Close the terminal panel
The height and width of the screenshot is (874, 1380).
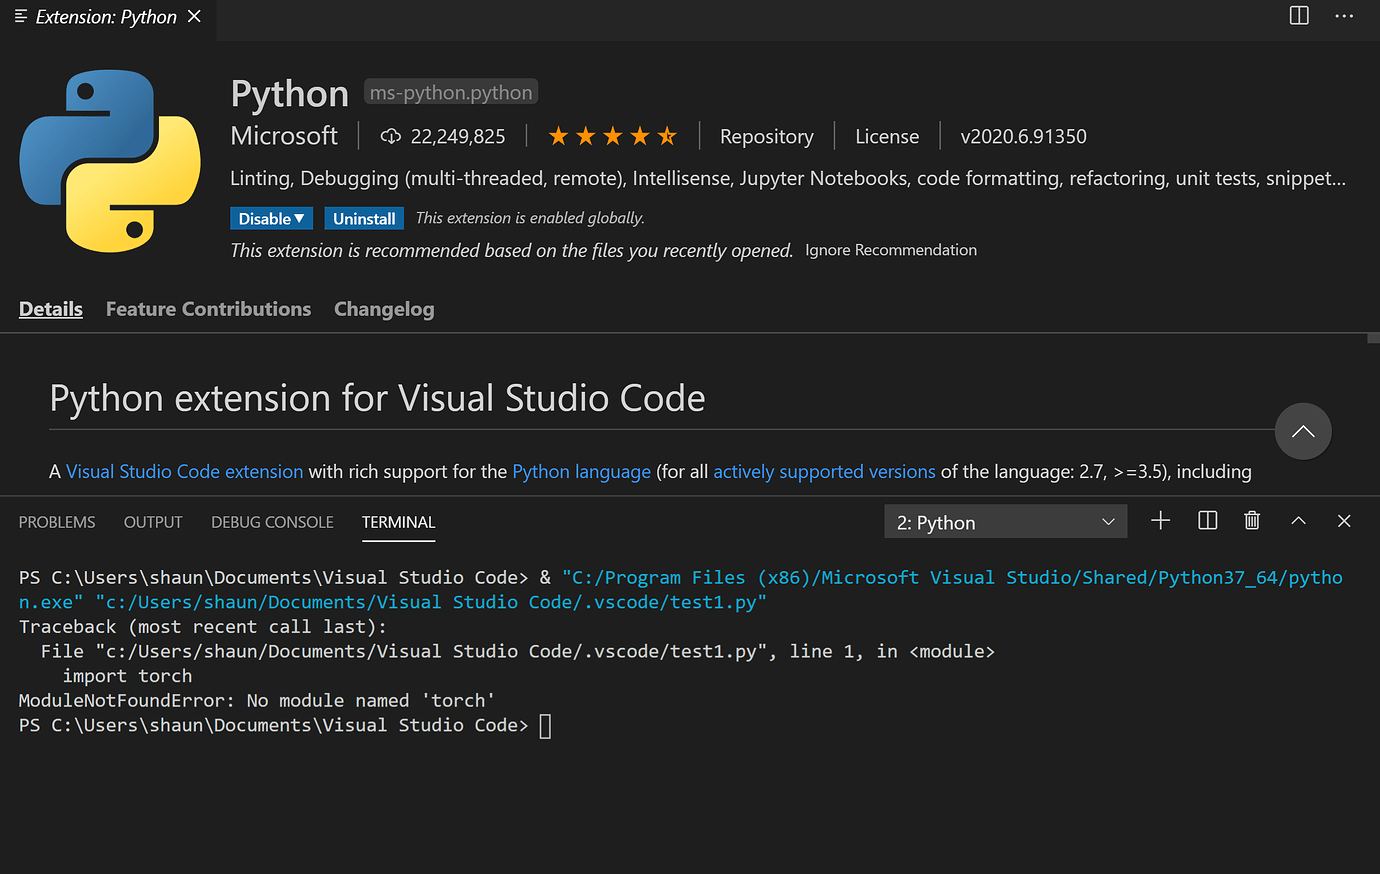1344,521
